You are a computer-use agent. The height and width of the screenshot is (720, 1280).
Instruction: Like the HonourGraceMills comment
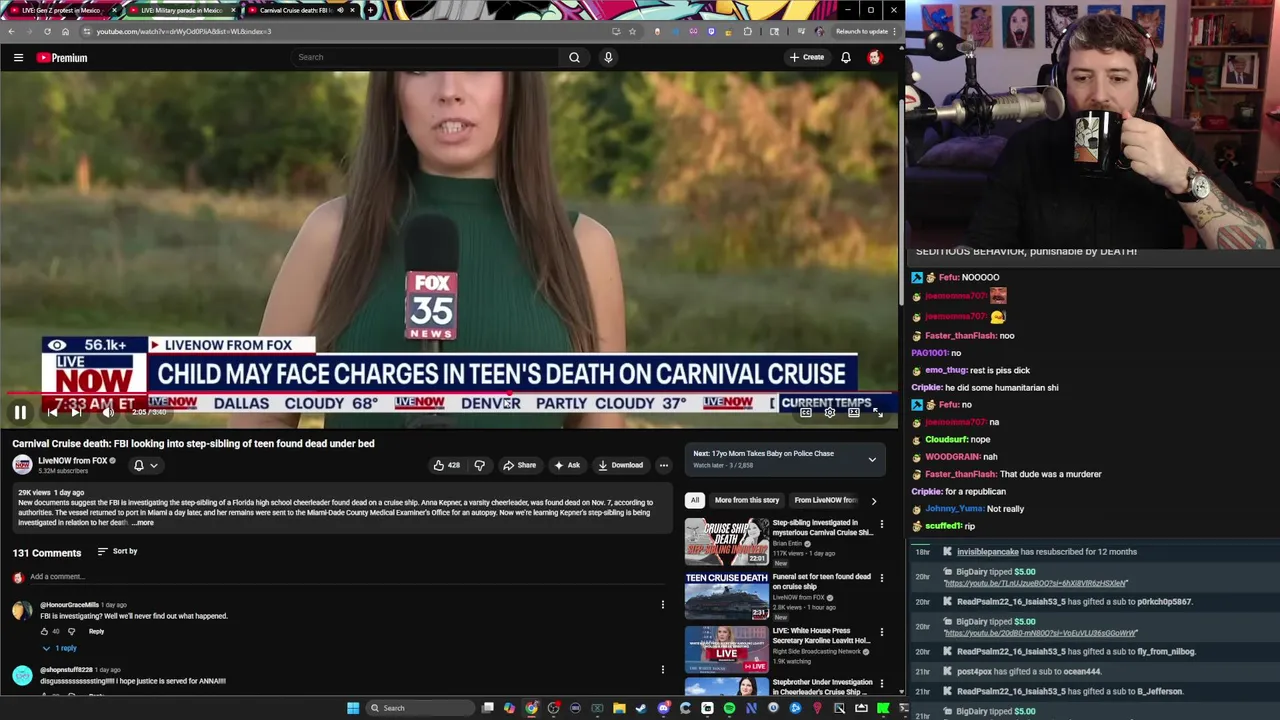click(44, 631)
